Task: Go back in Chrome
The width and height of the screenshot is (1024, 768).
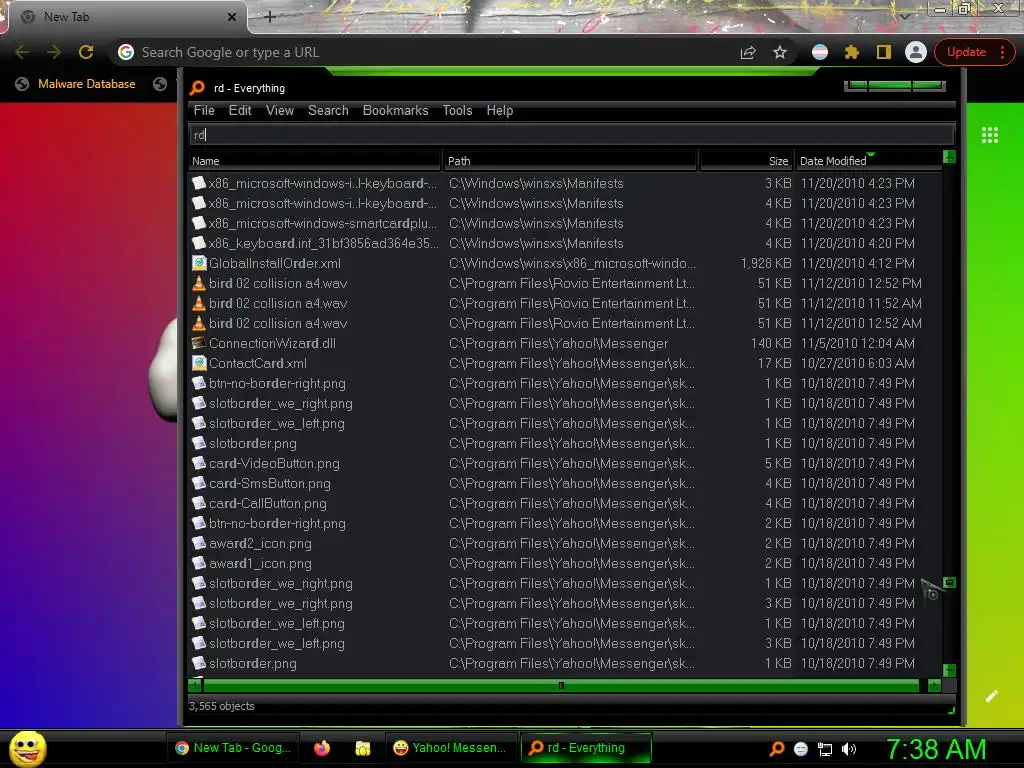Action: click(x=22, y=52)
